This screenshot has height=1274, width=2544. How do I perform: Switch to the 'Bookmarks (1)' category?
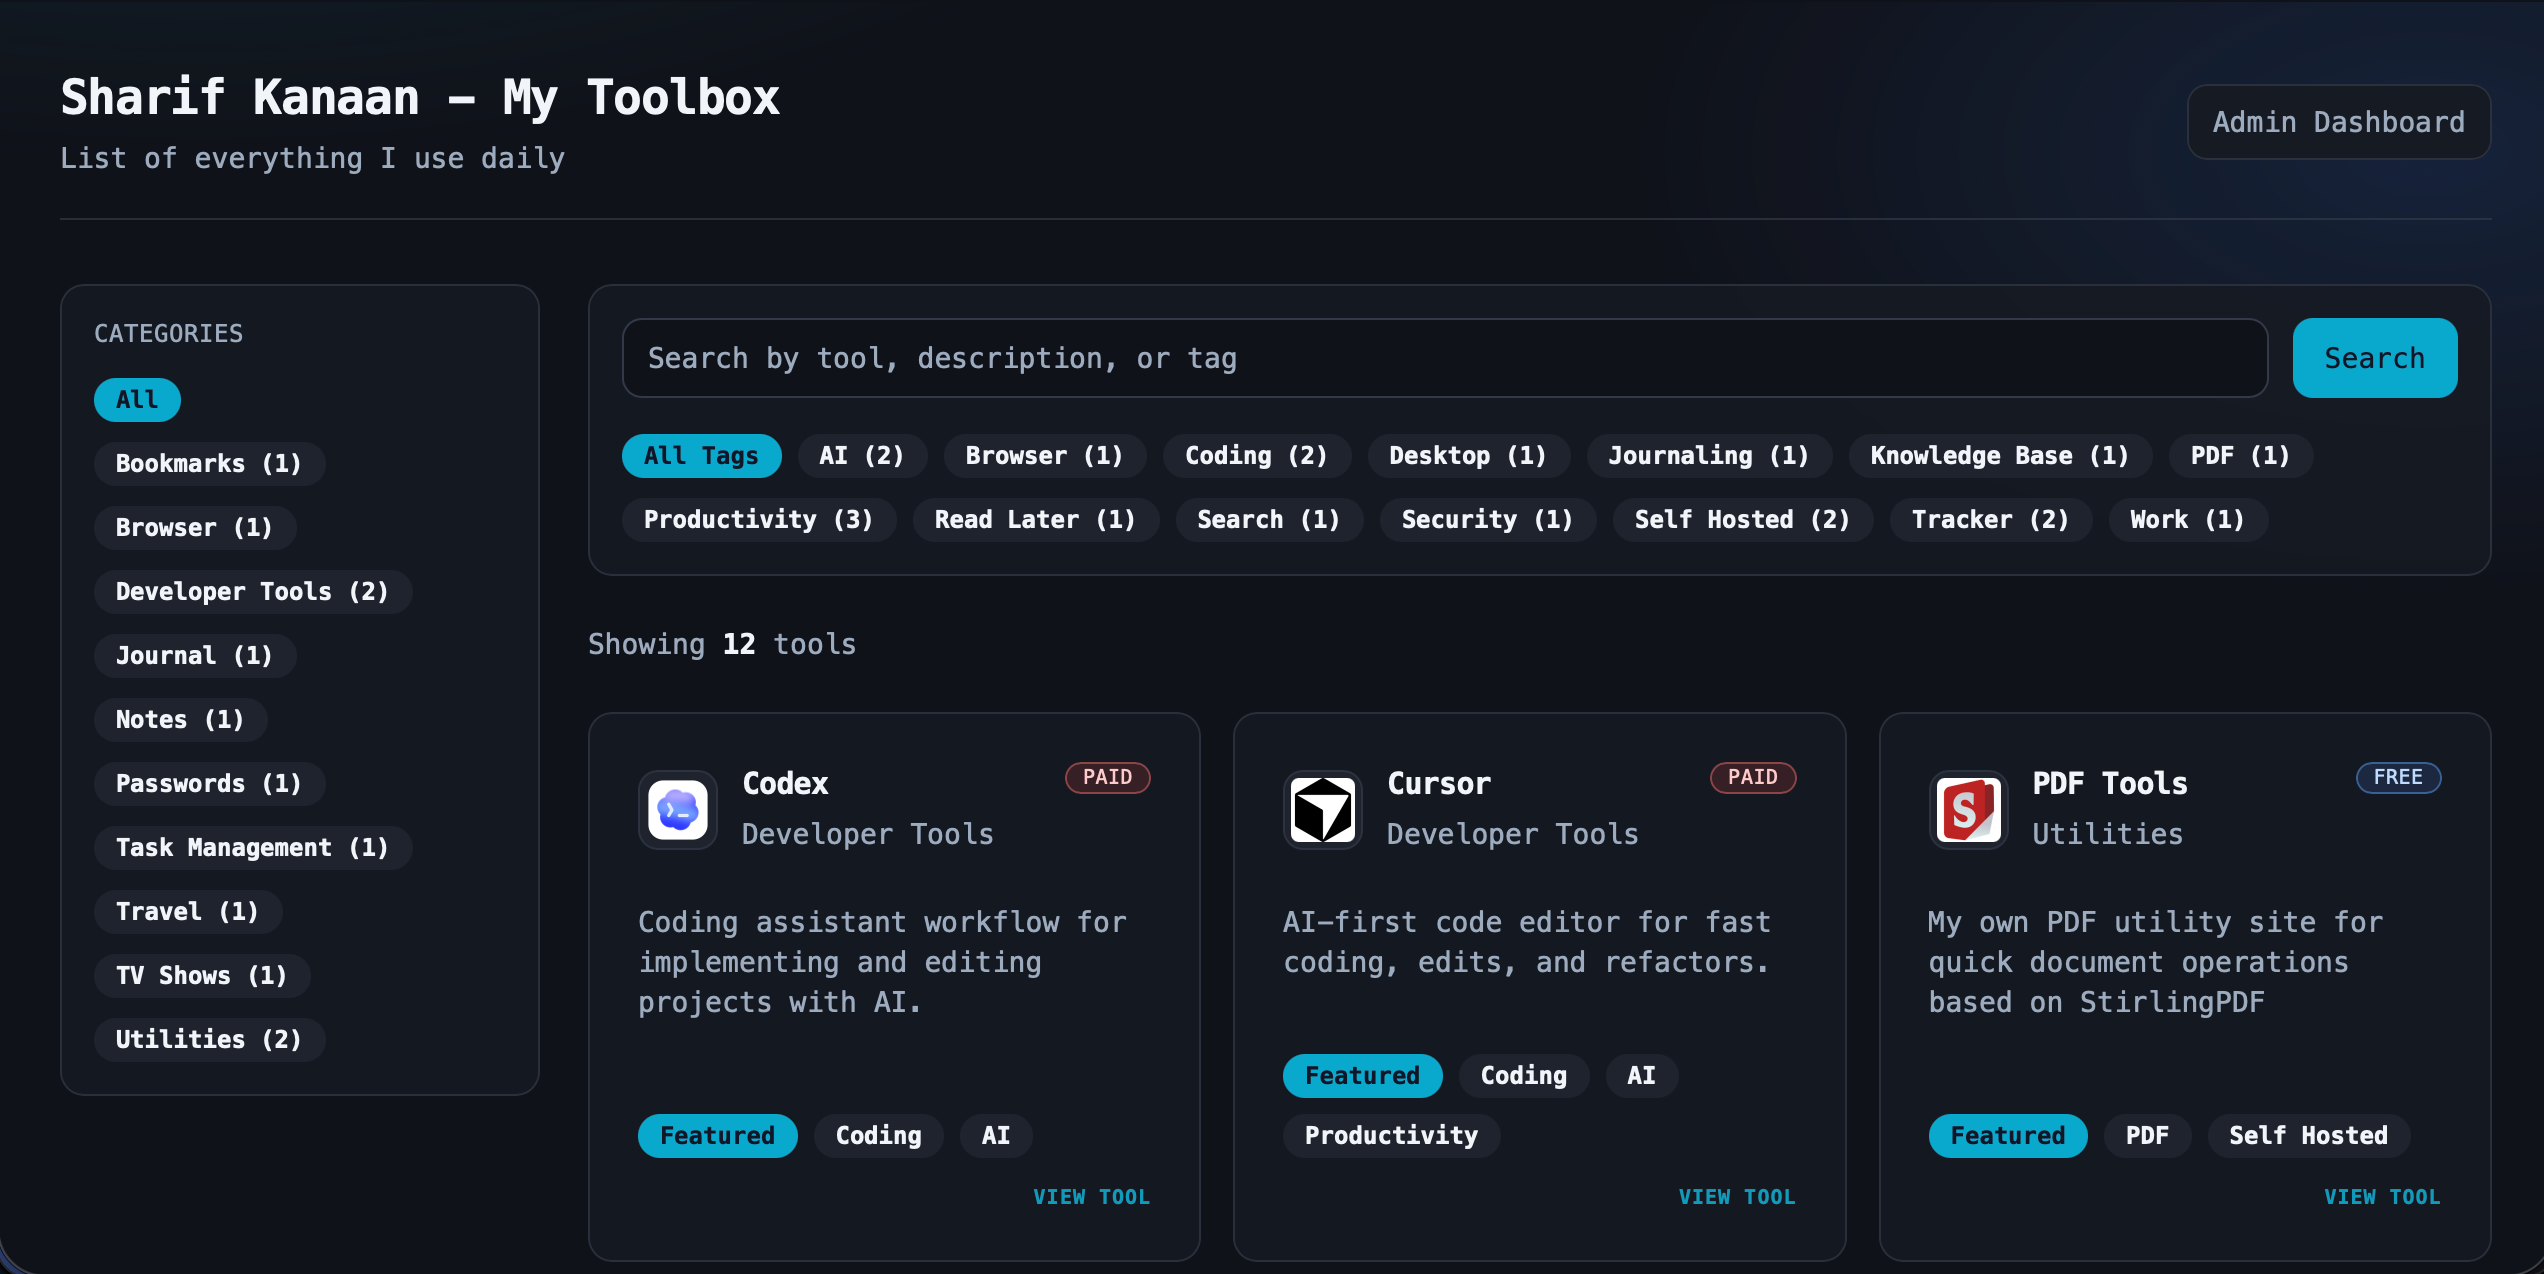click(x=208, y=463)
